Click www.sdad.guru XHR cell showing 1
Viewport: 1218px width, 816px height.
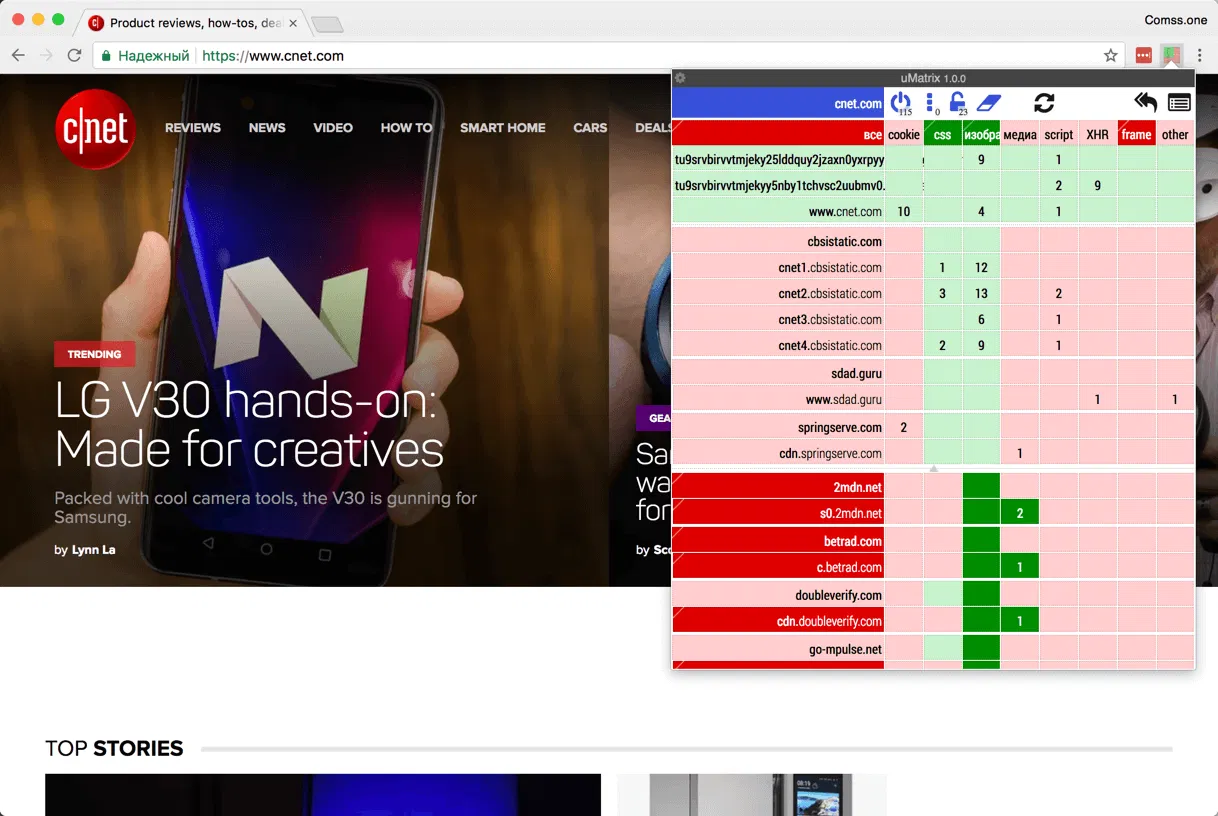point(1098,399)
